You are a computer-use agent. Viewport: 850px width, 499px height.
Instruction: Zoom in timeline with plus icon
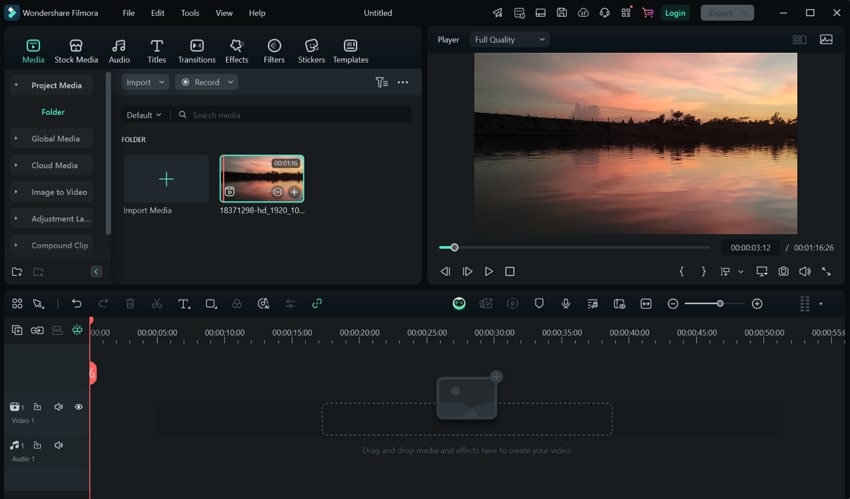coord(757,304)
